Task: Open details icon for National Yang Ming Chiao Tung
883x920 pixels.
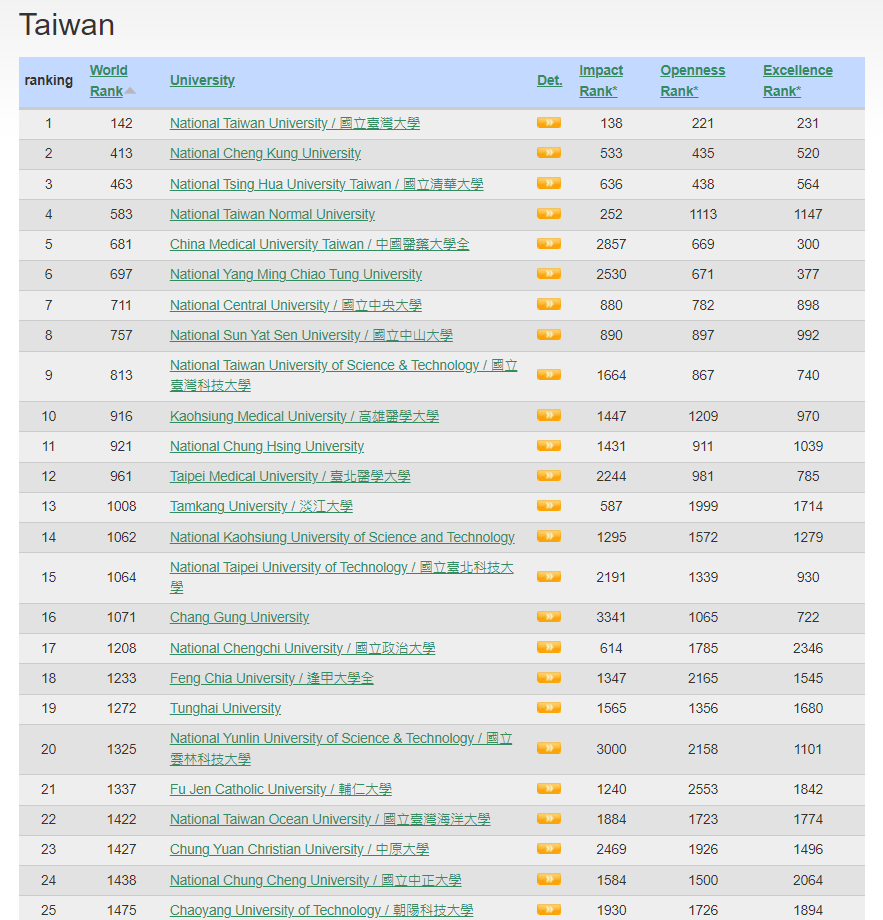Action: tap(549, 273)
